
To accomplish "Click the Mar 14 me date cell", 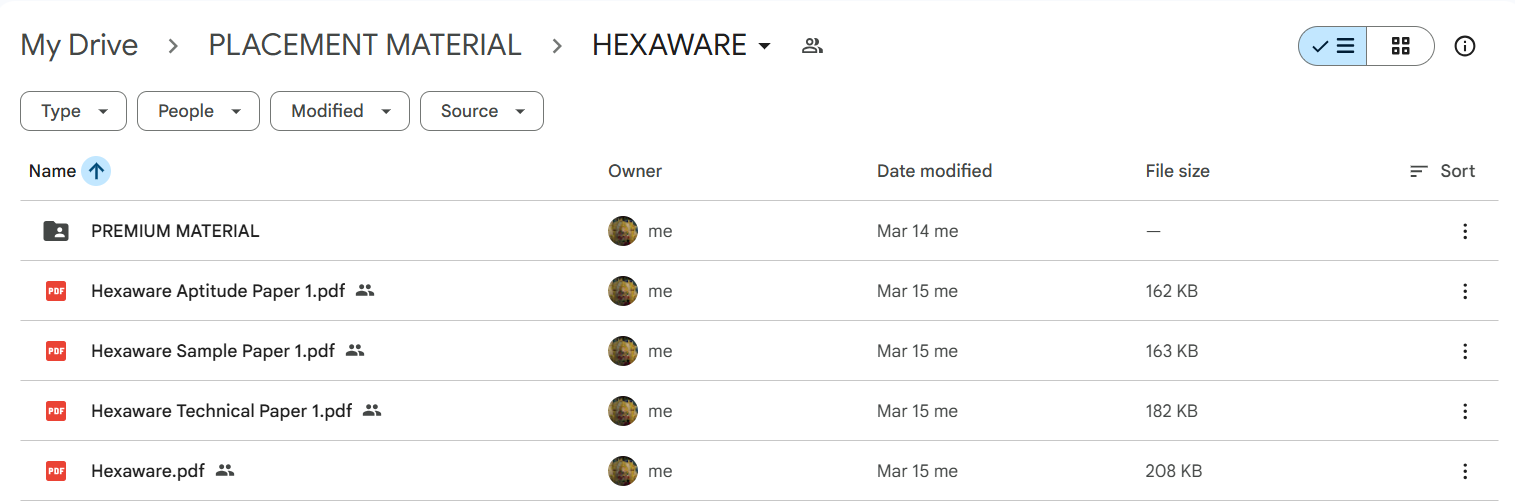I will pyautogui.click(x=918, y=231).
